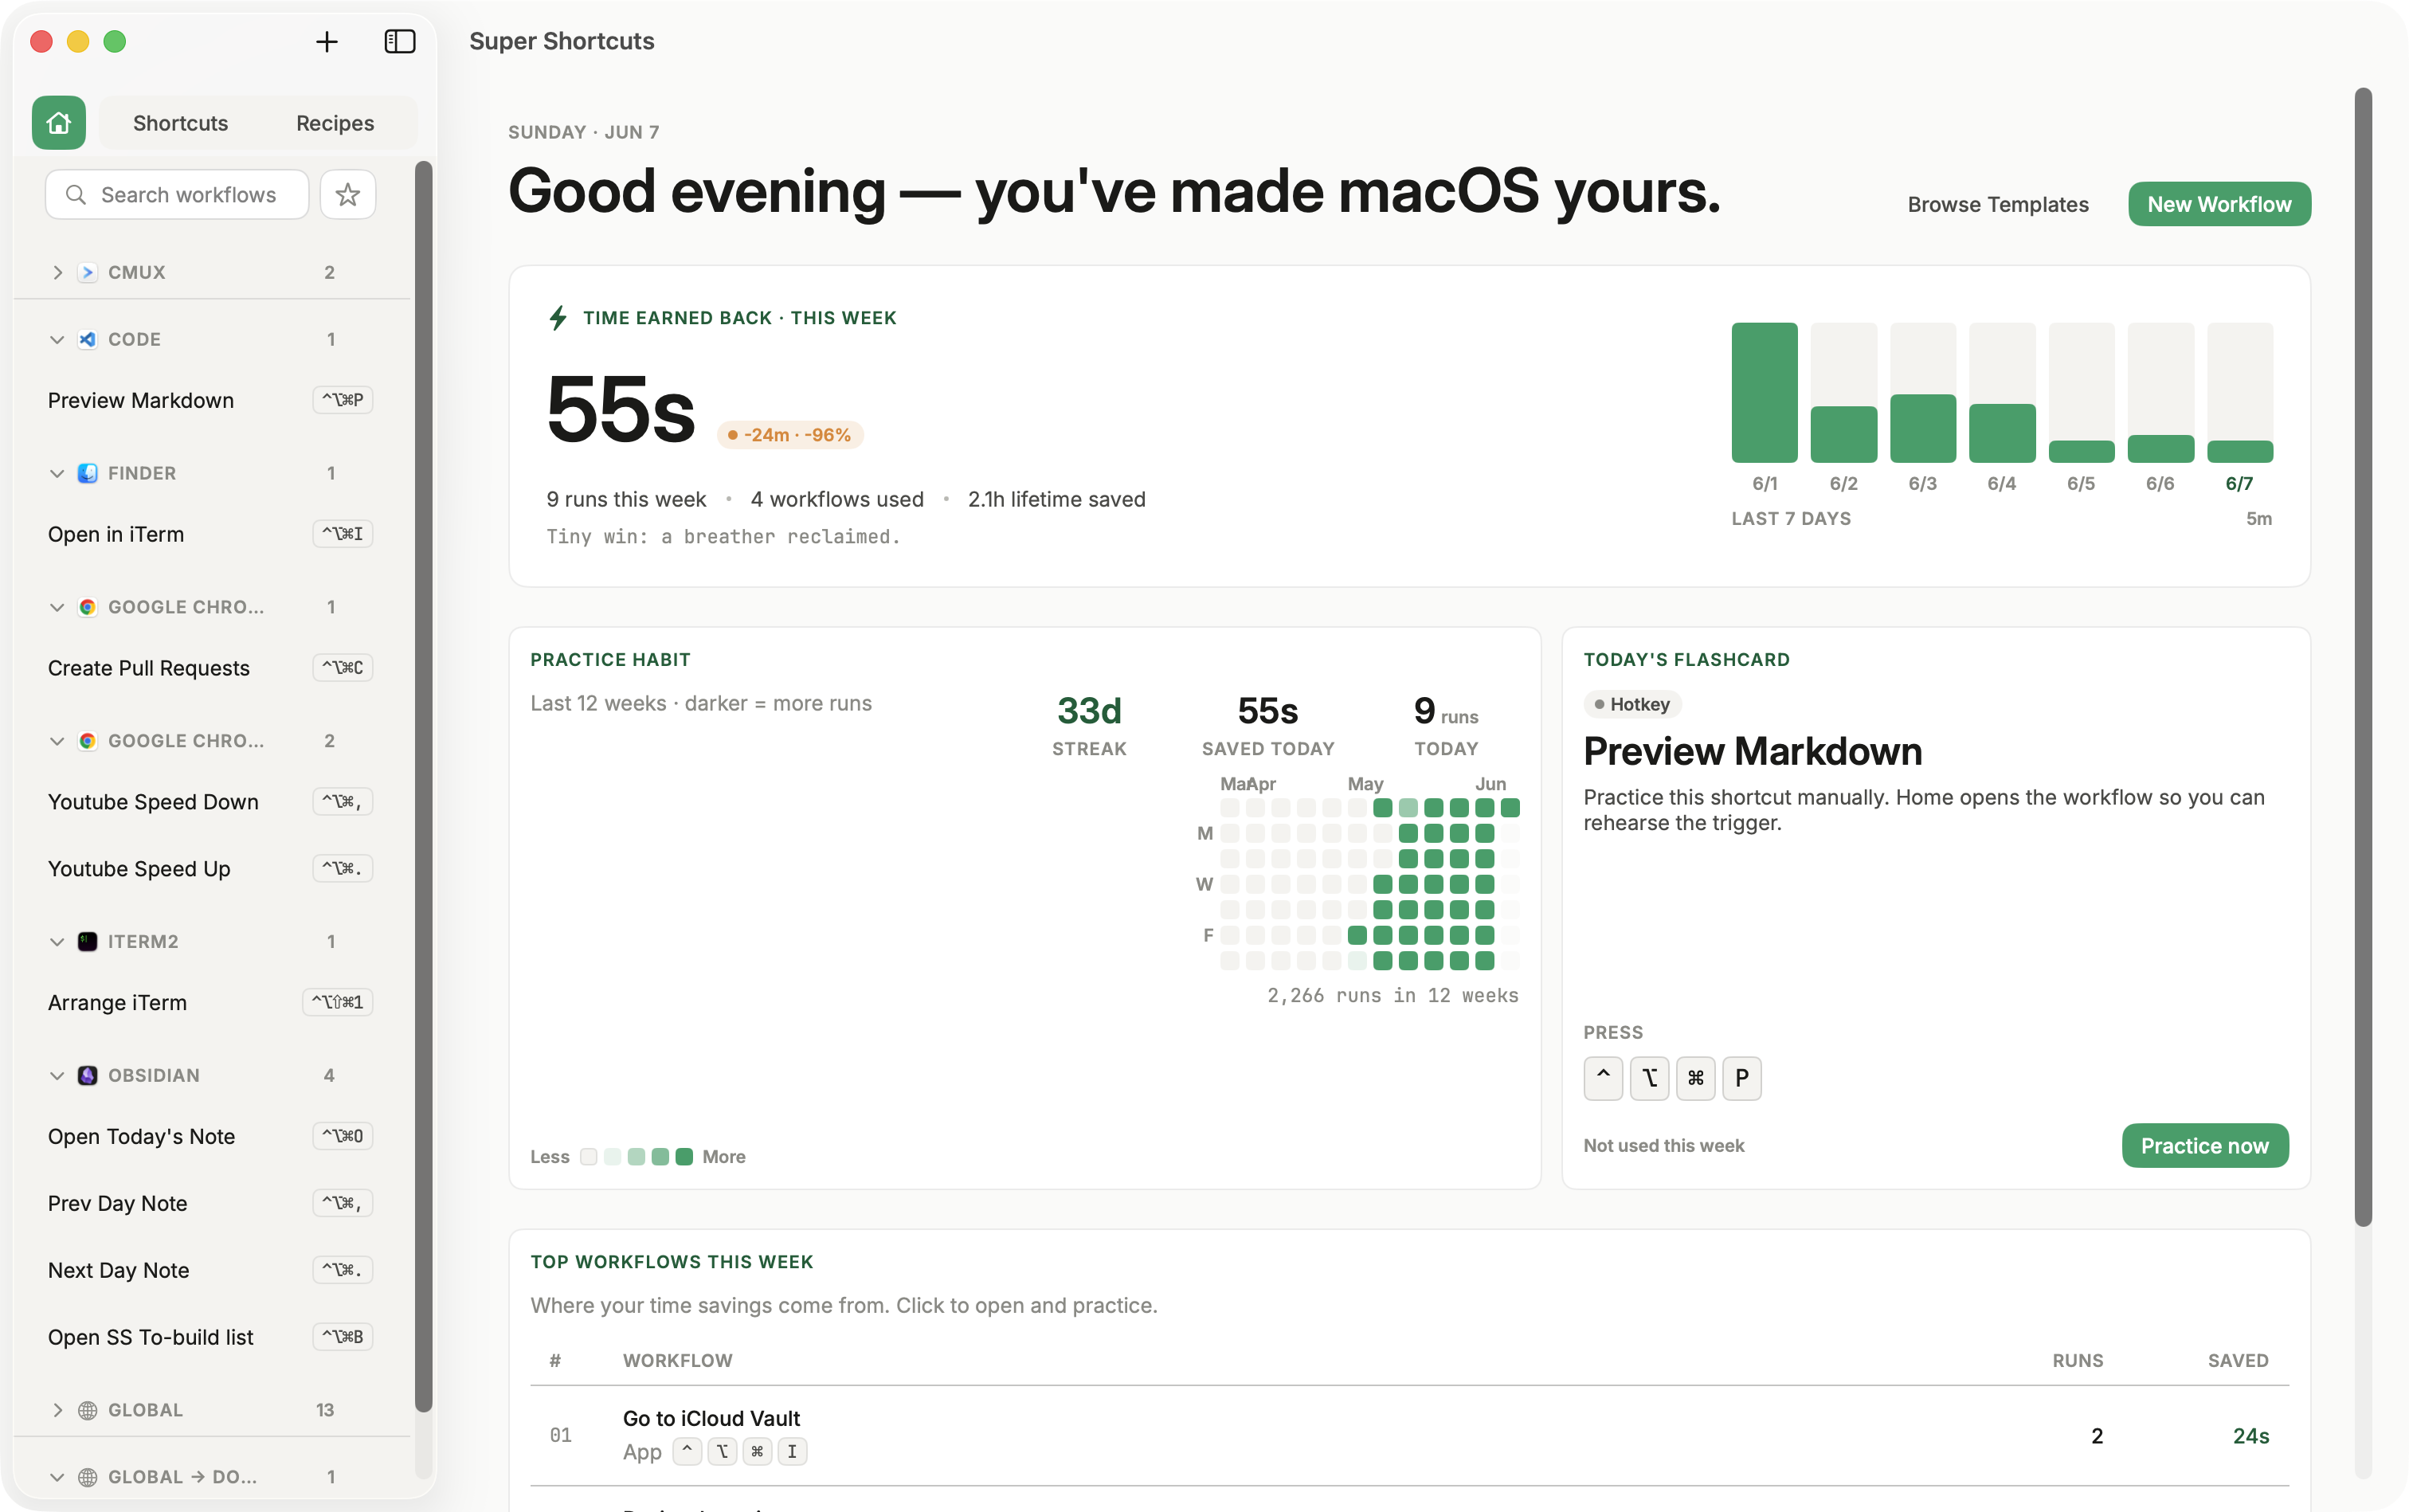The width and height of the screenshot is (2409, 1512).
Task: Click the 33d streak value
Action: pyautogui.click(x=1089, y=710)
